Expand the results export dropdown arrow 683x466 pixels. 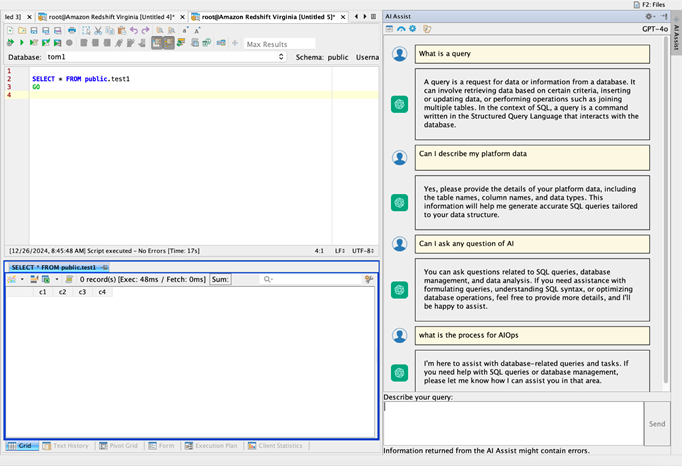coord(57,280)
